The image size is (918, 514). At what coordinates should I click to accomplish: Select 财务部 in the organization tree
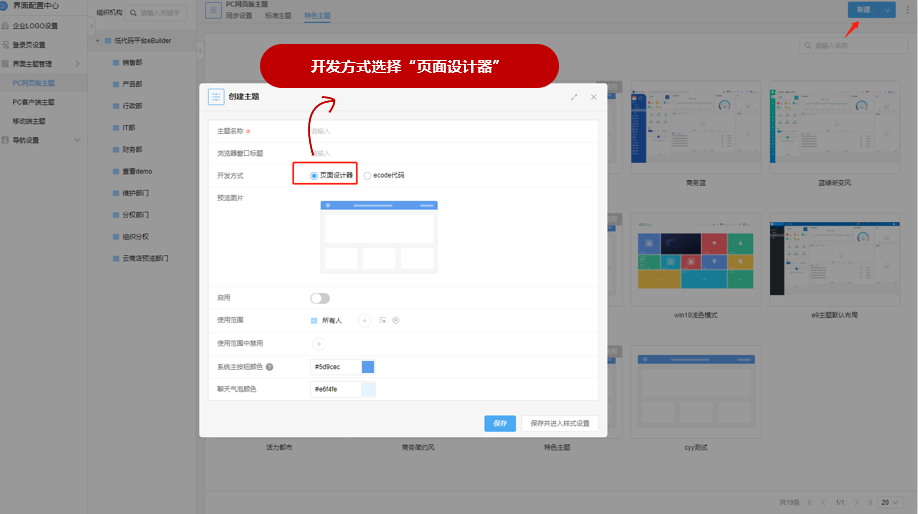[132, 150]
